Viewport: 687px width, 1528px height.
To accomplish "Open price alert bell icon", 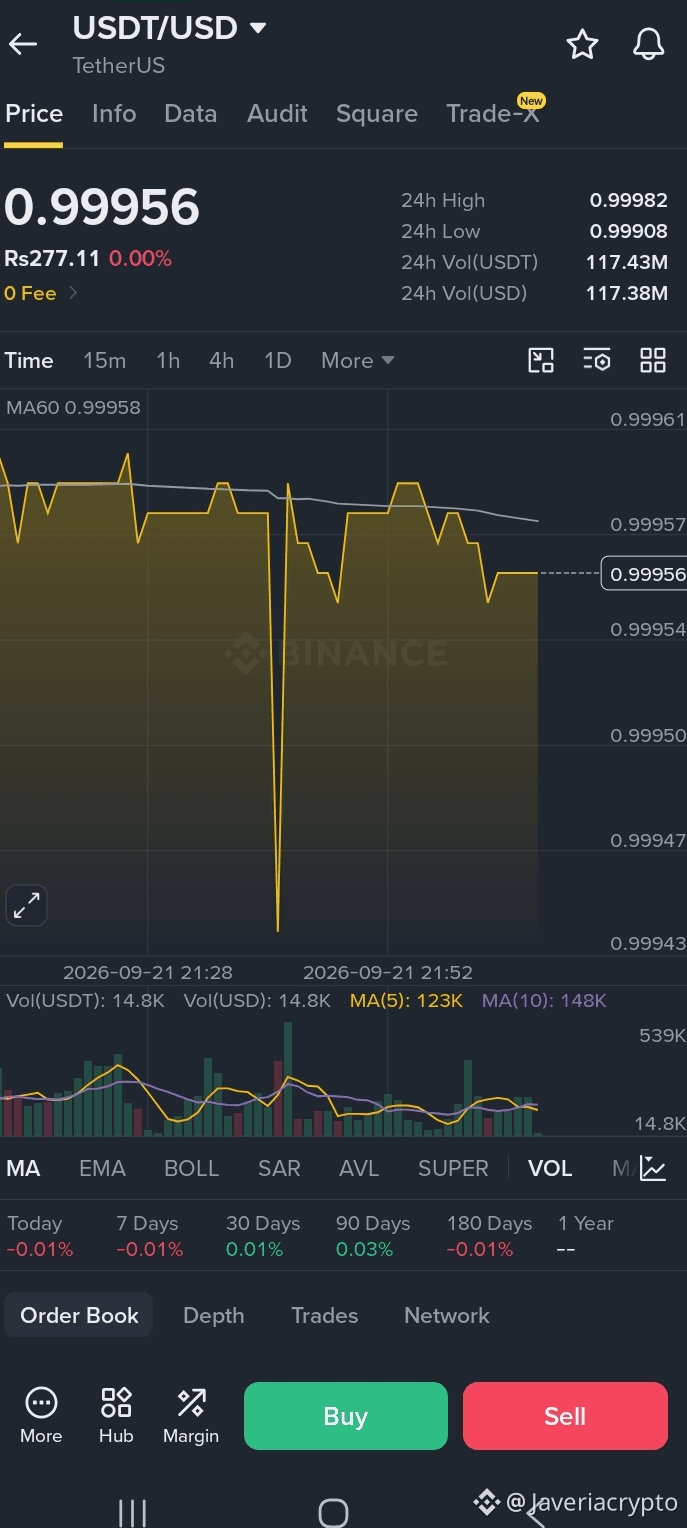I will [649, 44].
